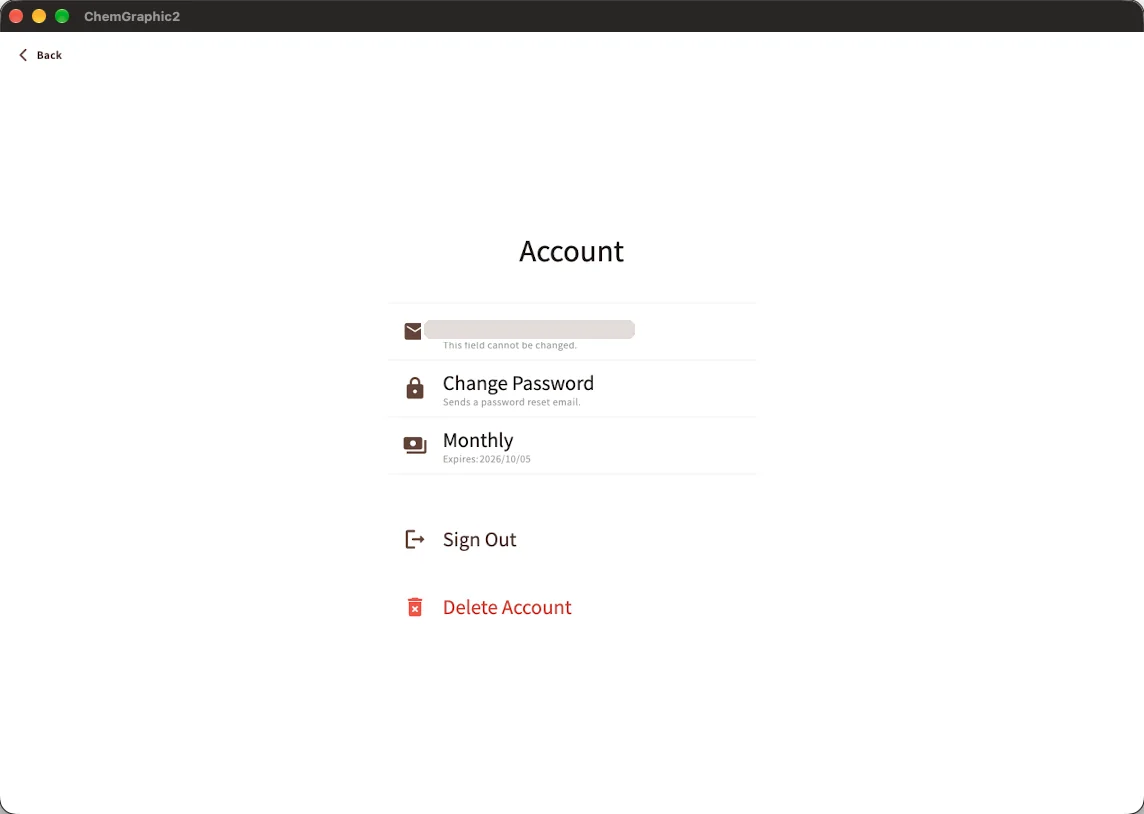Click the Back chevron arrow icon

pyautogui.click(x=23, y=55)
